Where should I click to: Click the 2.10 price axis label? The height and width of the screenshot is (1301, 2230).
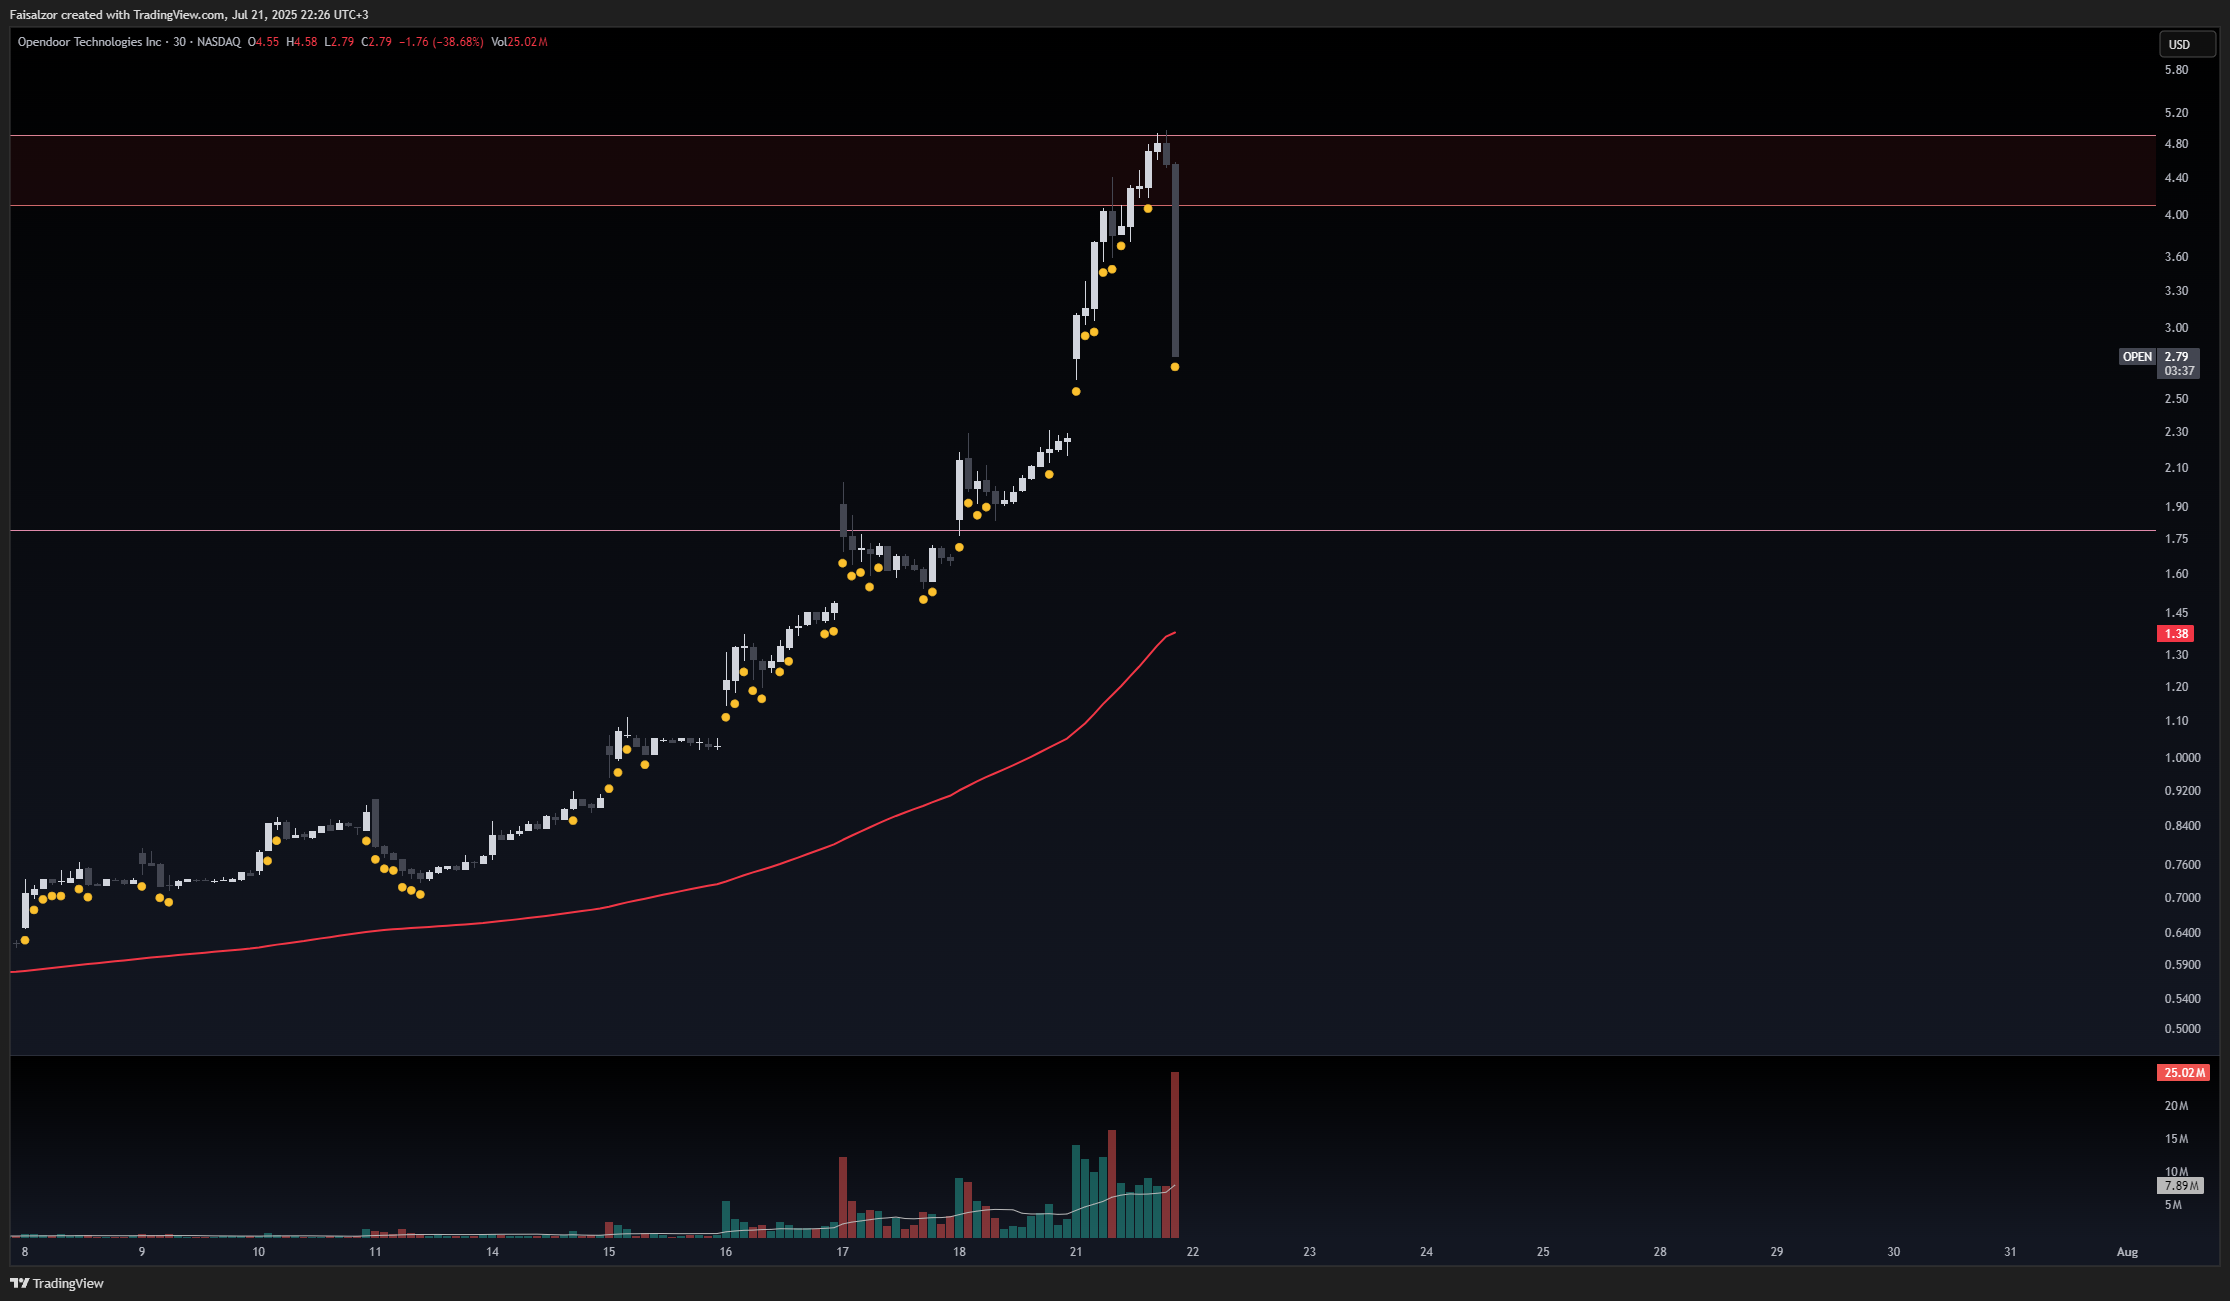point(2176,468)
